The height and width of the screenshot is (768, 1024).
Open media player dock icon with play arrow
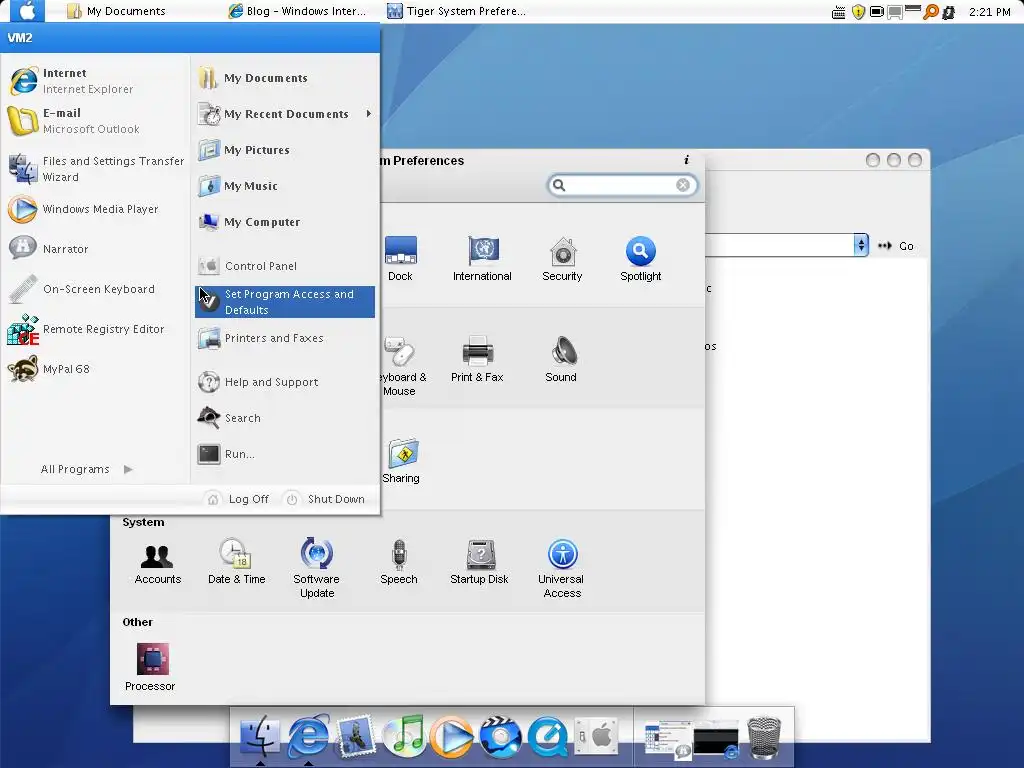point(452,737)
